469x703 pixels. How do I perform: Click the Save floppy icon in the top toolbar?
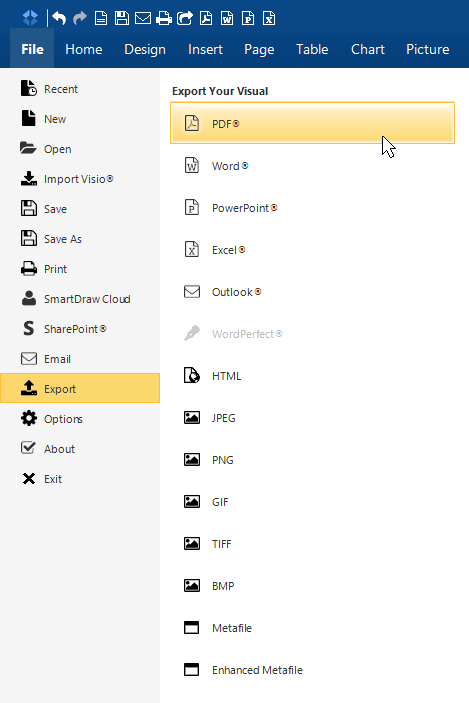(122, 18)
